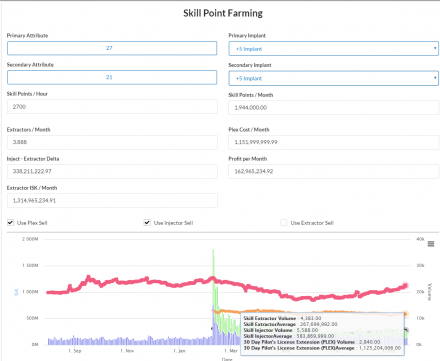Click the 'Volume' right axis title

click(x=430, y=292)
